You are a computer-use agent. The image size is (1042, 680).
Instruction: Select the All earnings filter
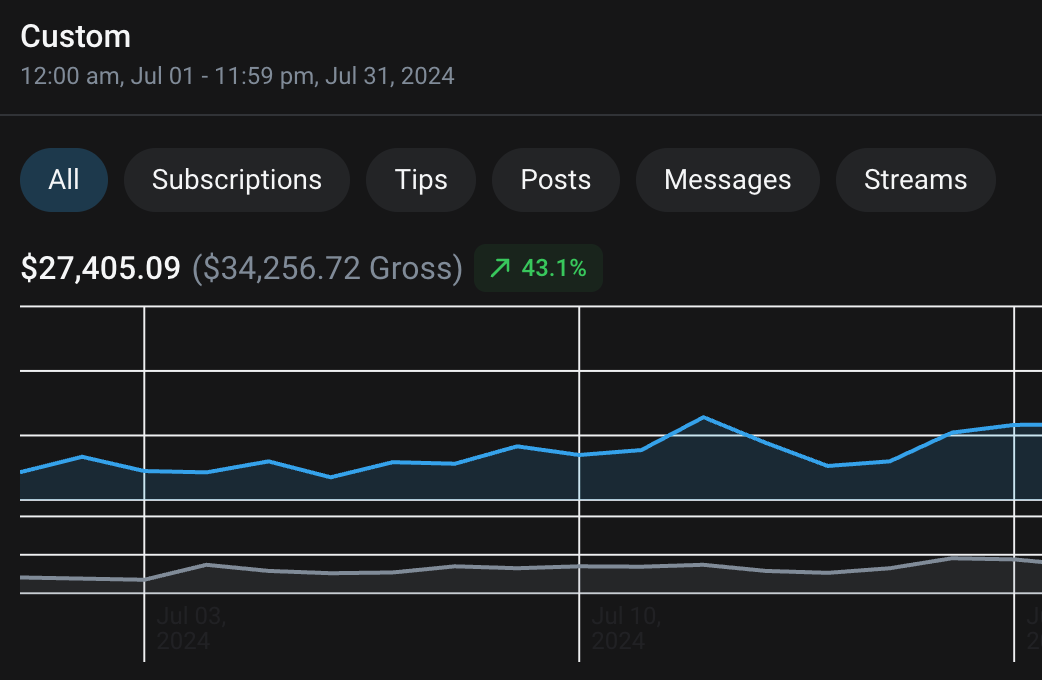[x=64, y=180]
